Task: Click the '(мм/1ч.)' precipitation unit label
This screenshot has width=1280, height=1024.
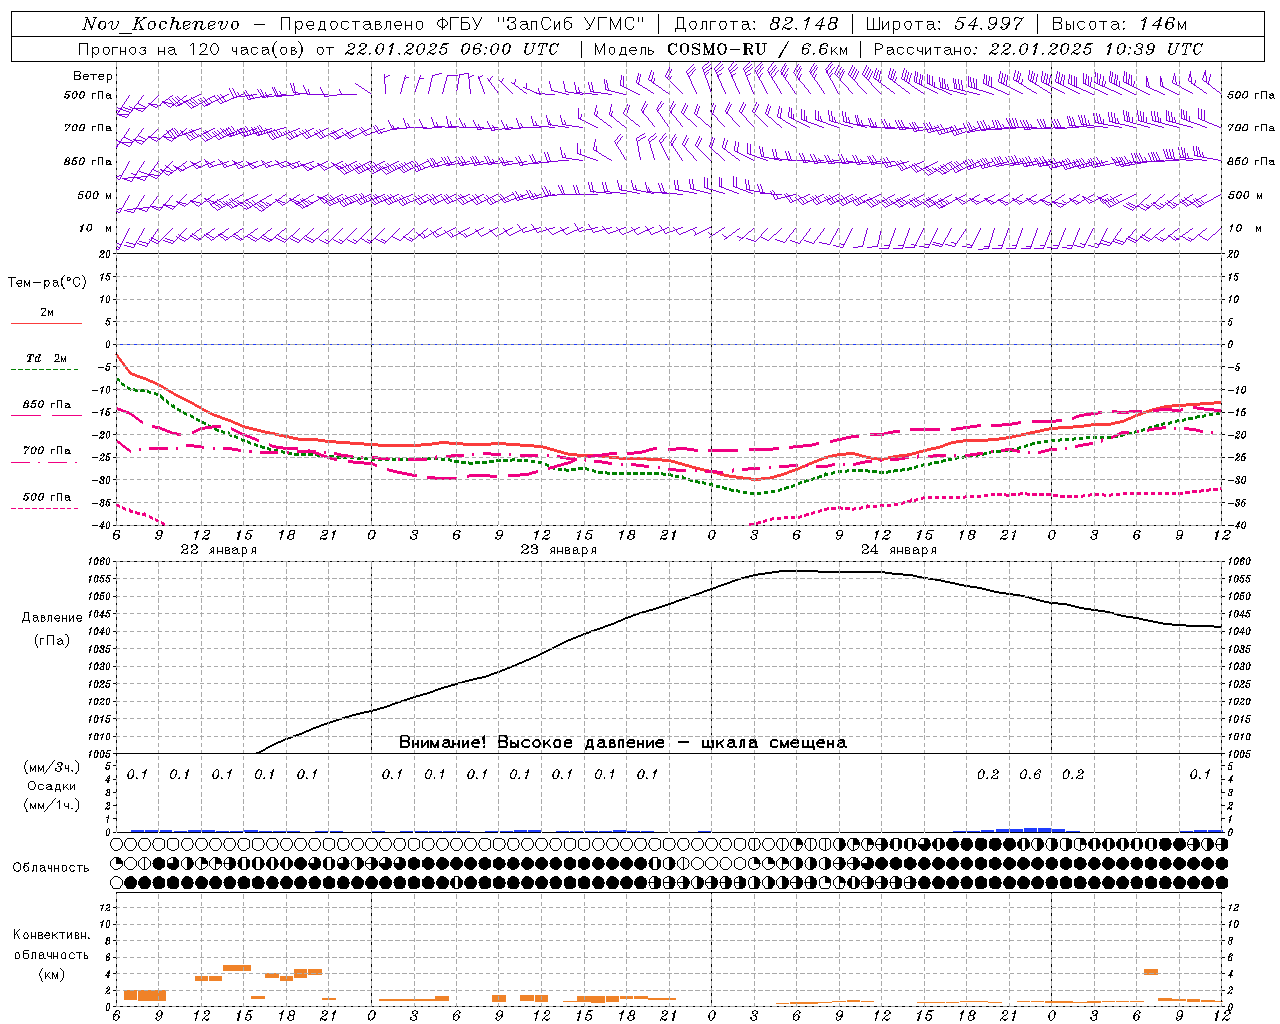Action: 52,805
